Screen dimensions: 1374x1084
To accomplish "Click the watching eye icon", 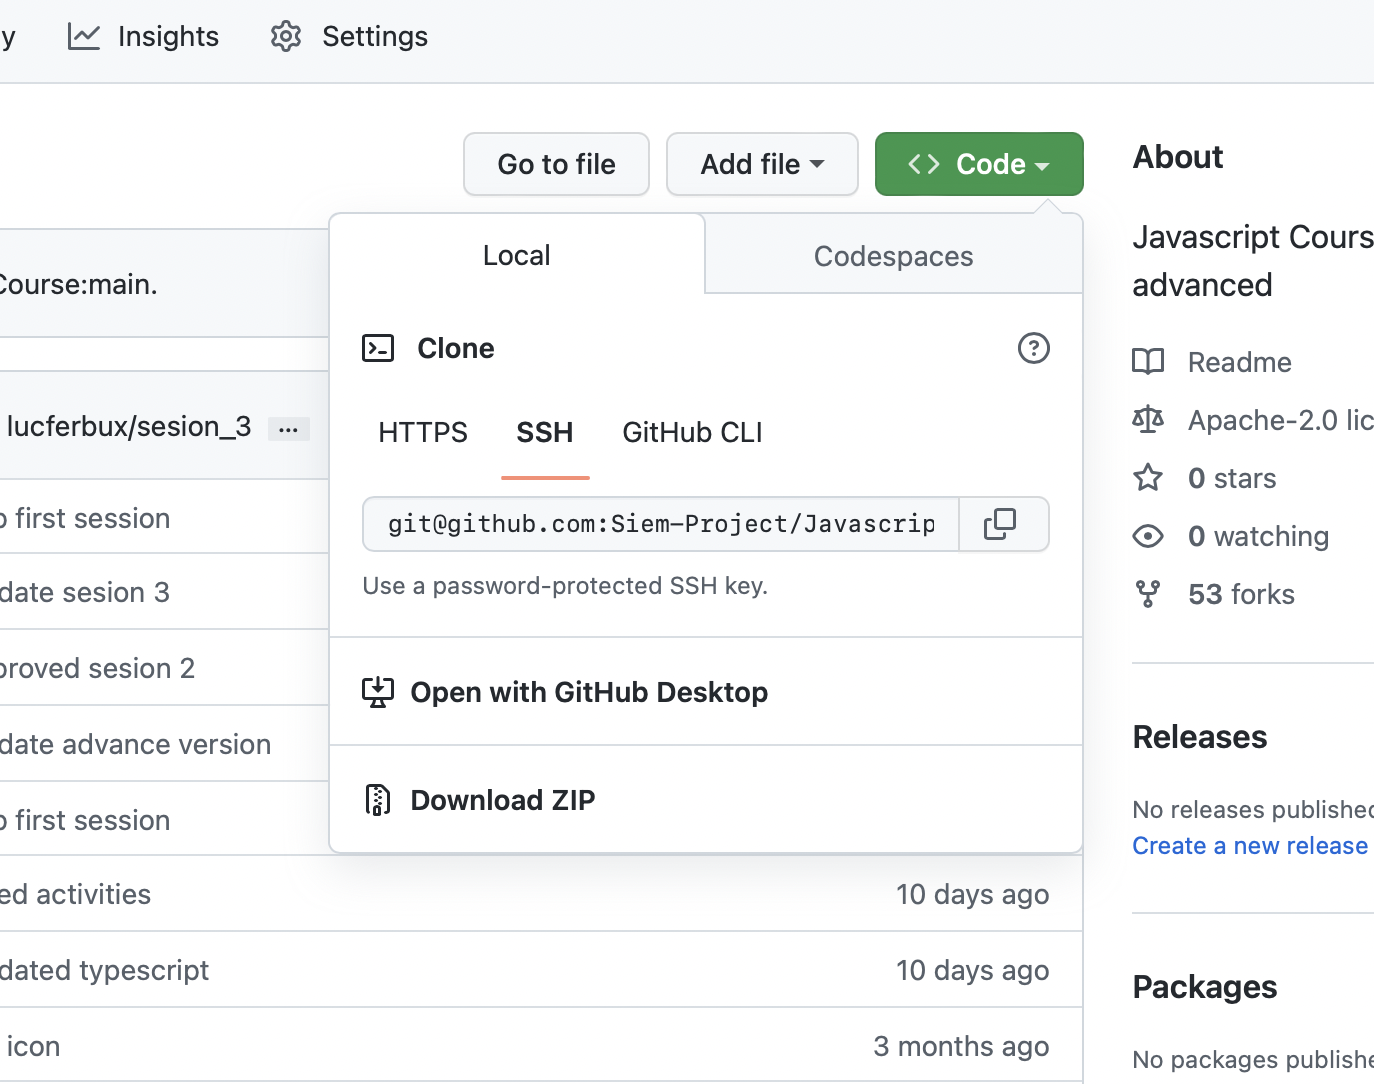I will [x=1148, y=536].
